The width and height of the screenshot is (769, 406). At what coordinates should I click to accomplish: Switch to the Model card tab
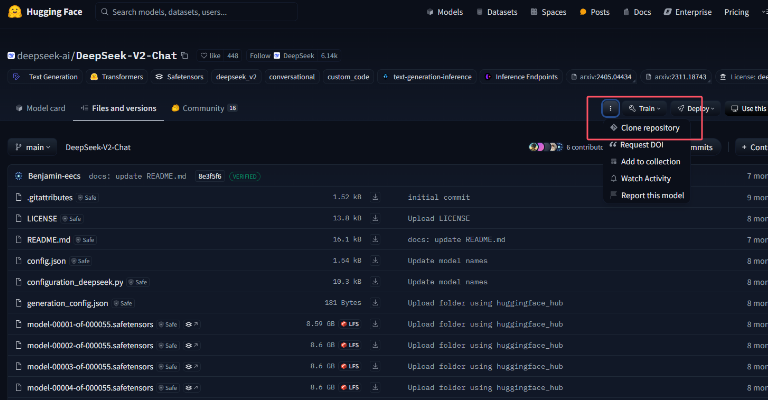(39, 108)
